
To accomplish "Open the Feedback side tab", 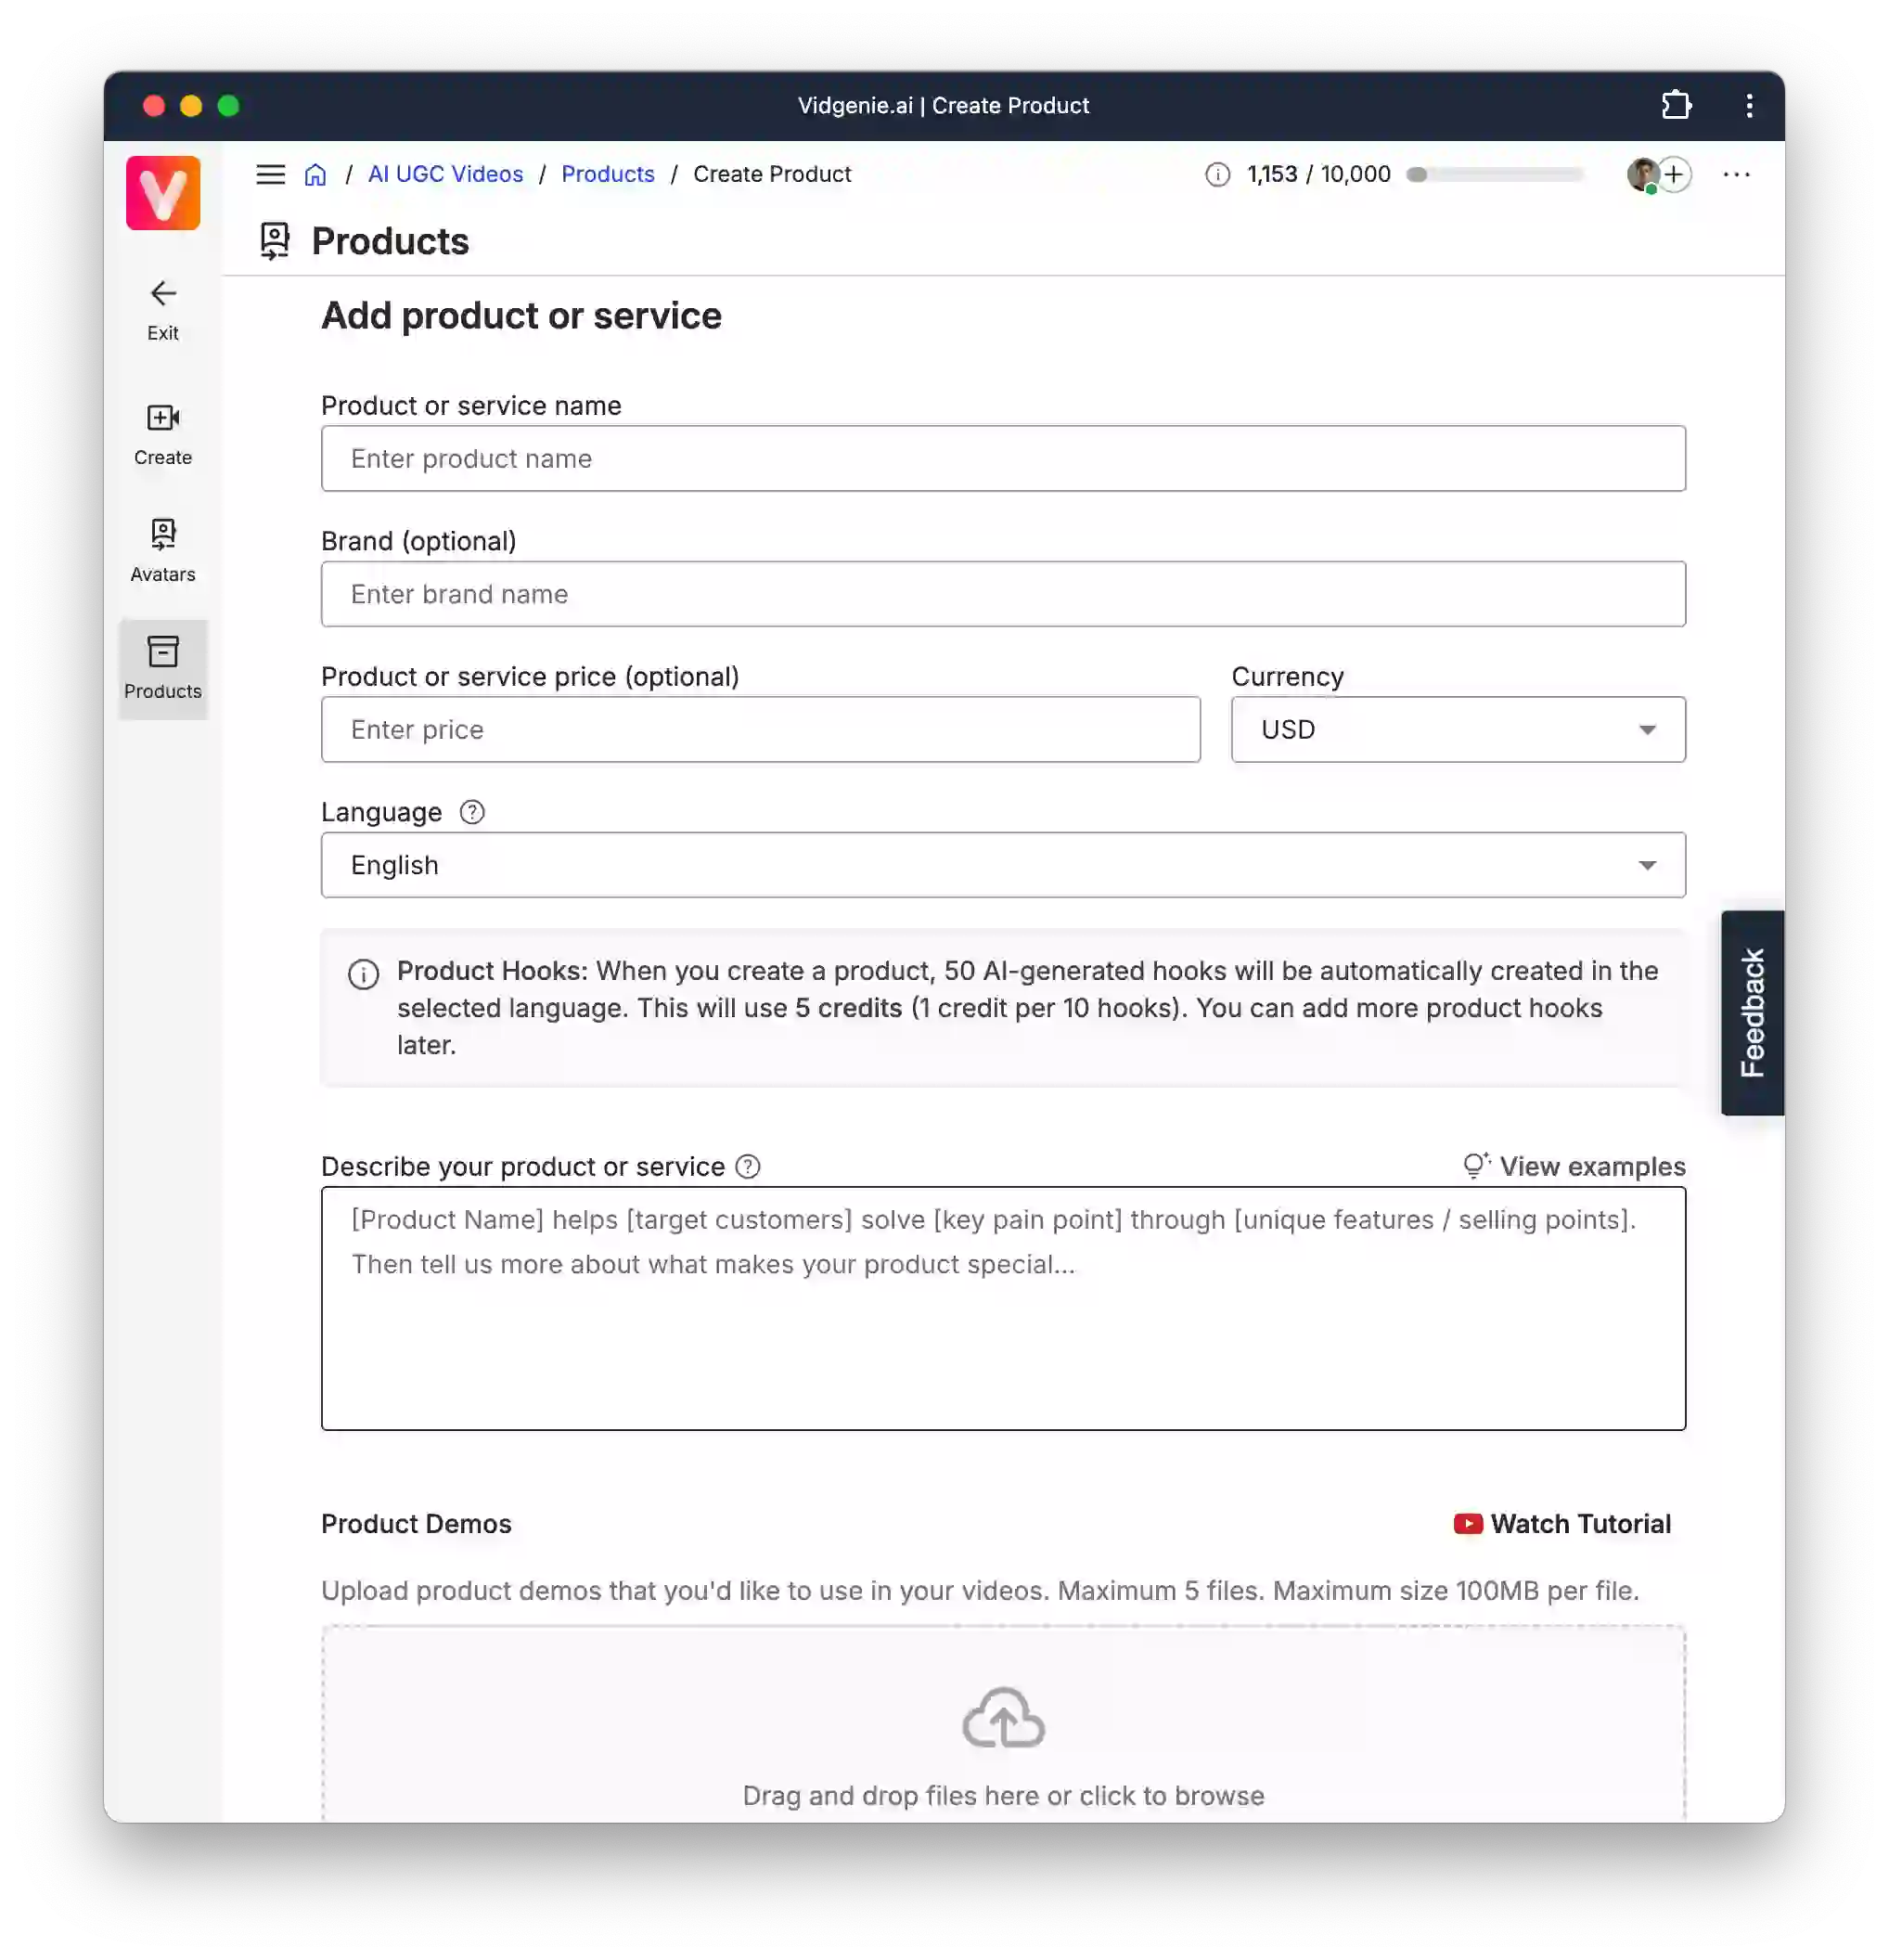I will coord(1752,1013).
